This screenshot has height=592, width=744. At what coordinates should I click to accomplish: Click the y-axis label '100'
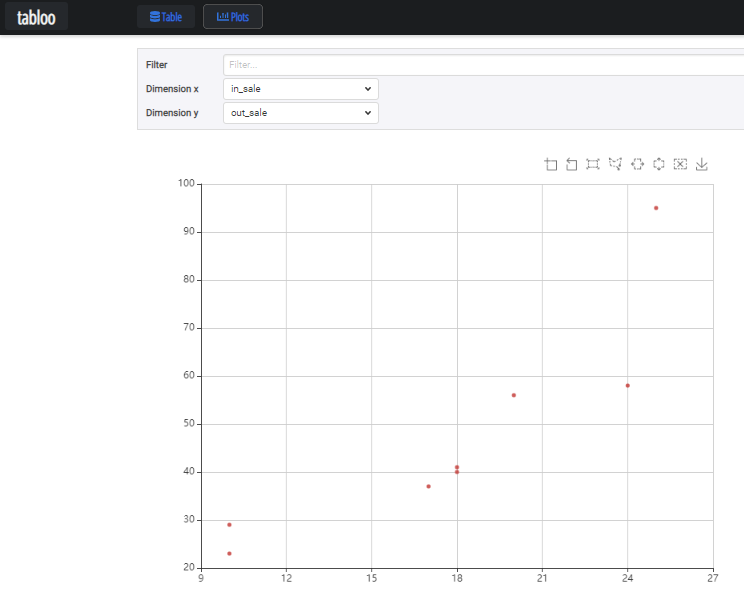click(x=186, y=183)
